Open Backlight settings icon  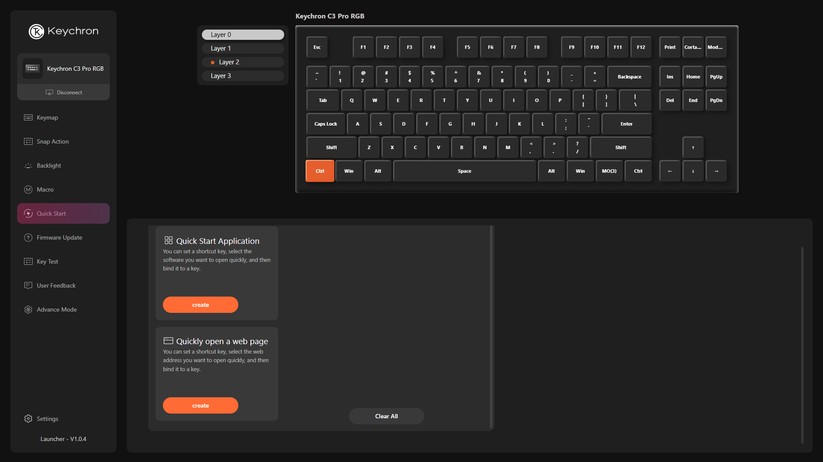click(x=28, y=166)
